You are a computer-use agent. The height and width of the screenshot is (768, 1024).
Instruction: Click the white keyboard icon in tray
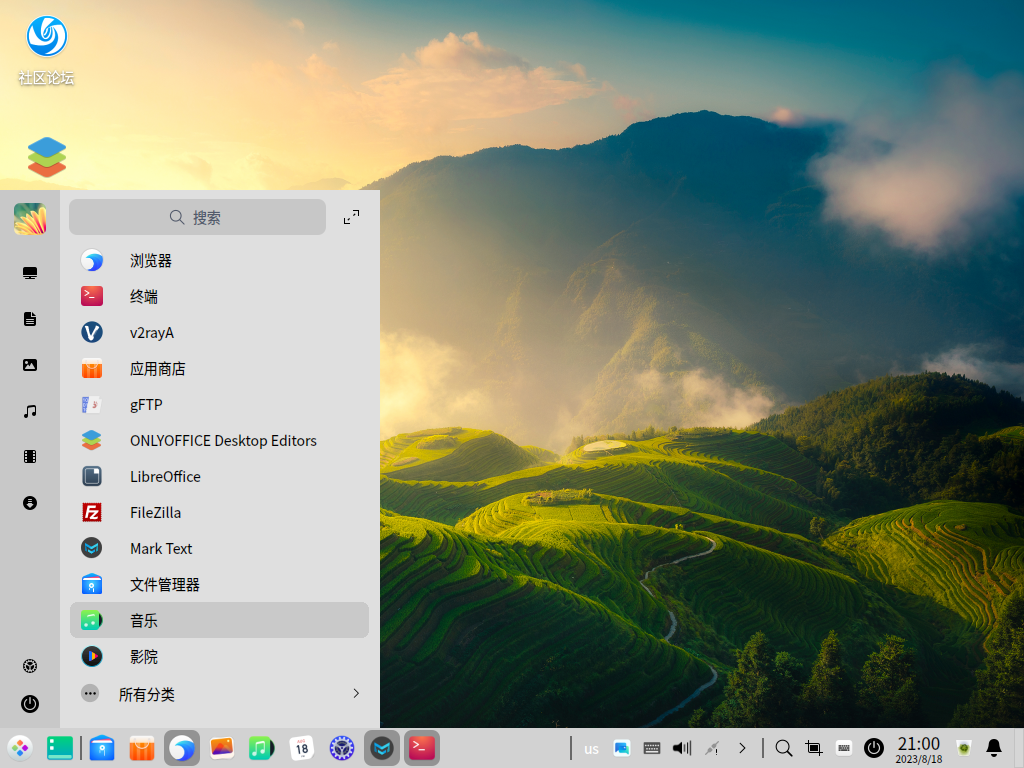click(844, 748)
